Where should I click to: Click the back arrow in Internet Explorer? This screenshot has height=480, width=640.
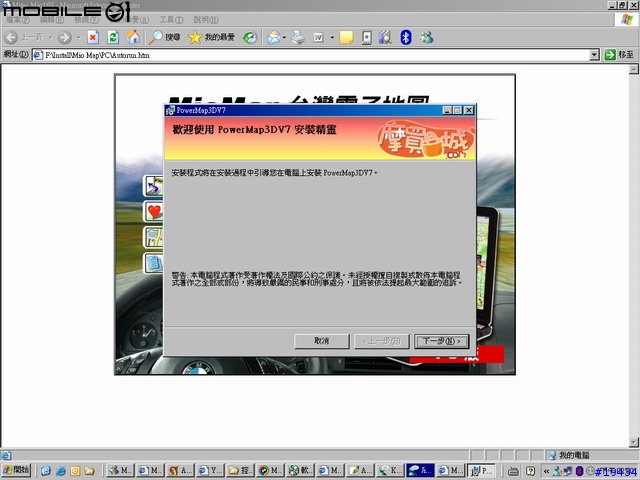(x=11, y=38)
